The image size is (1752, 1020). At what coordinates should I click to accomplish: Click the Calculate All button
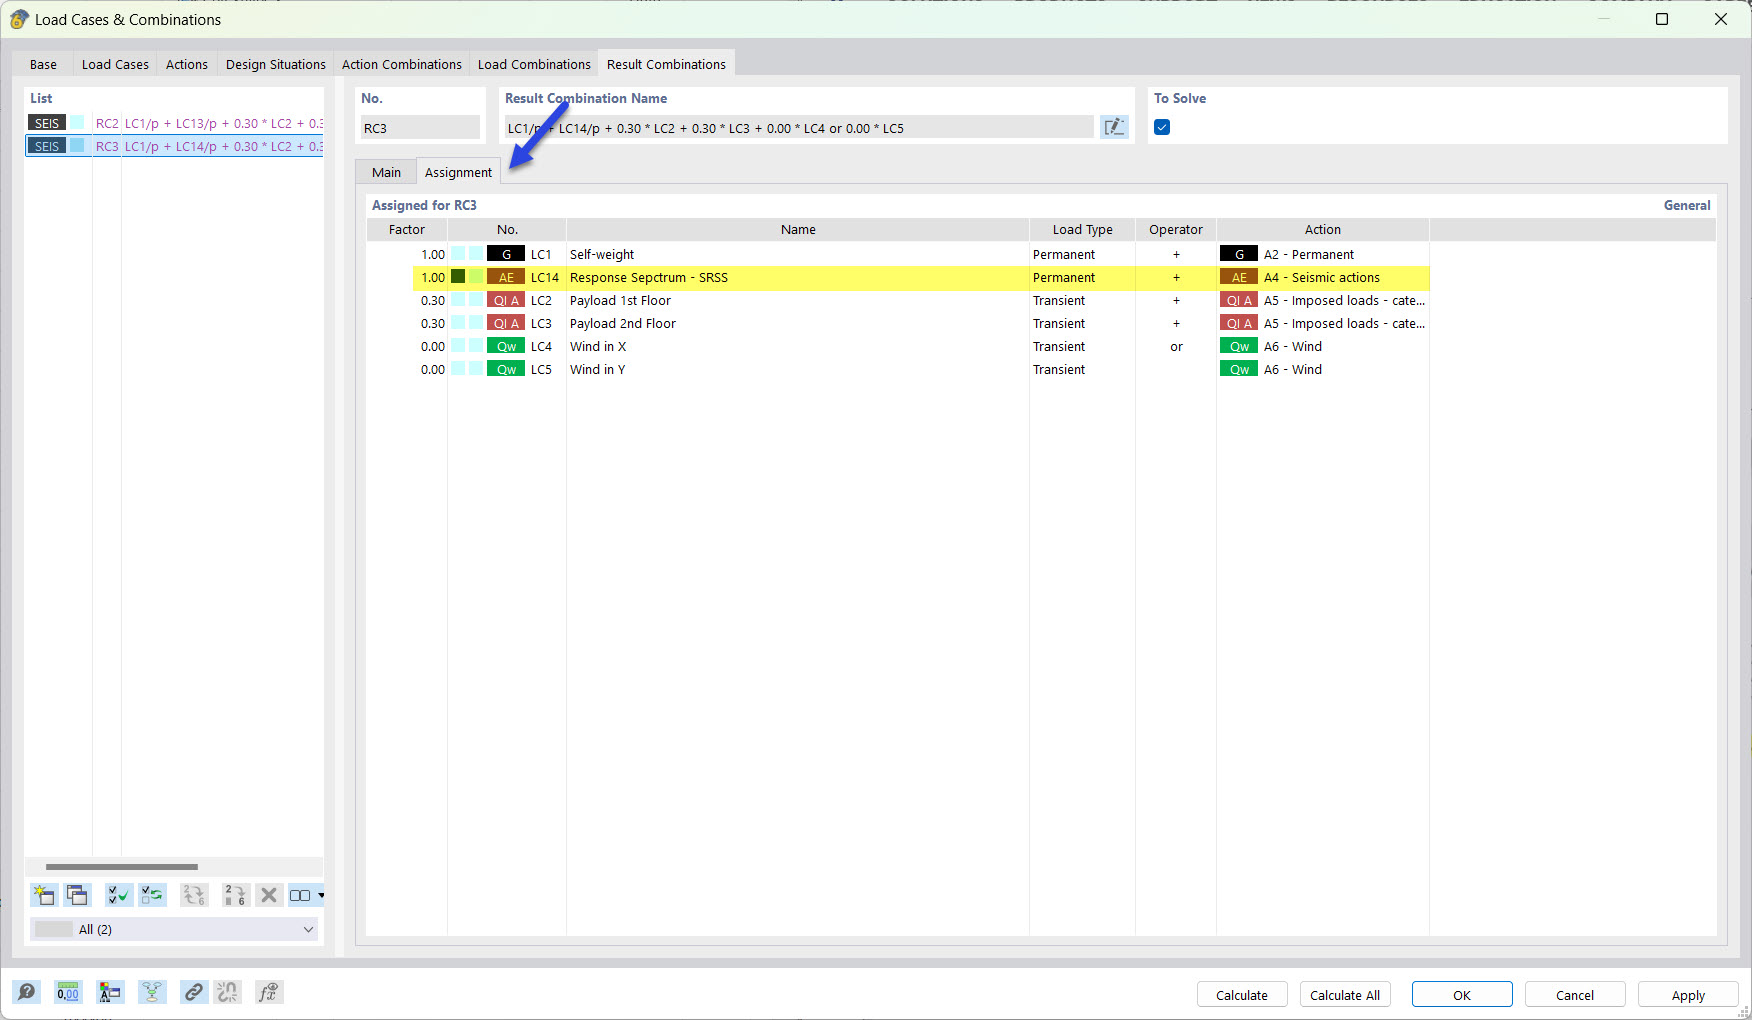pyautogui.click(x=1345, y=995)
